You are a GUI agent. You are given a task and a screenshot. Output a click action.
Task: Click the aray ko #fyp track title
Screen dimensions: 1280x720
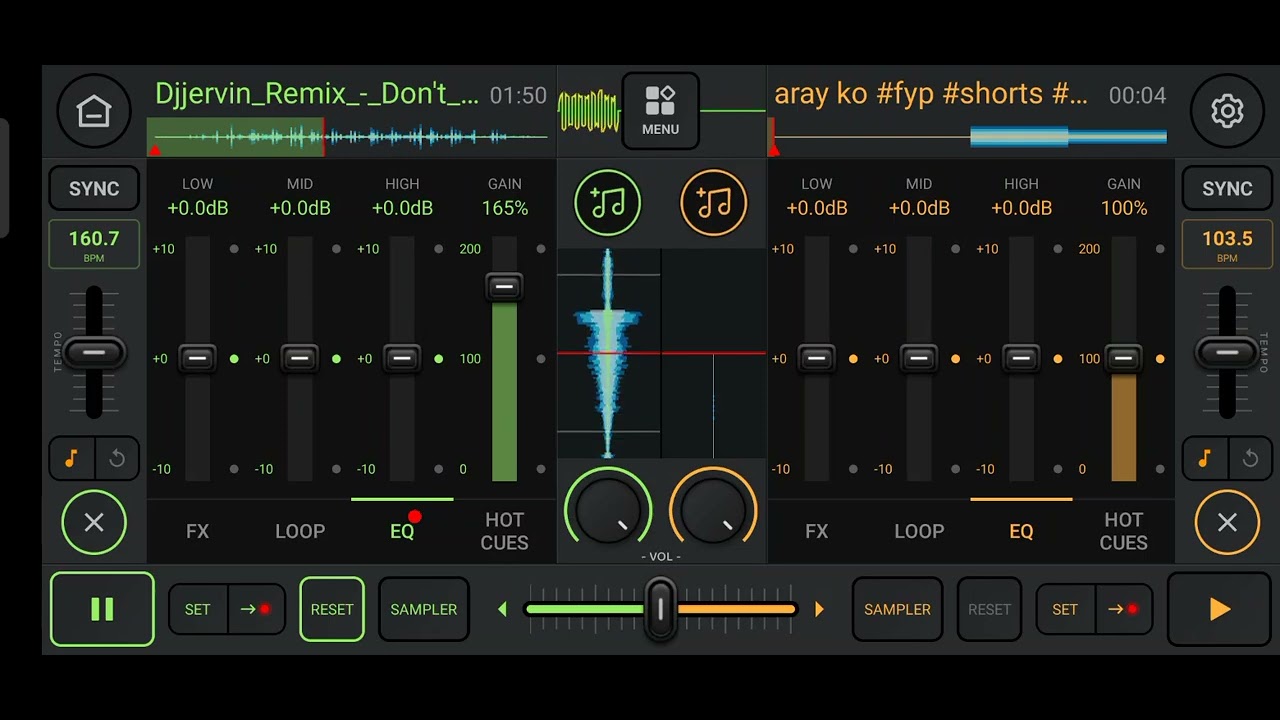pyautogui.click(x=931, y=94)
